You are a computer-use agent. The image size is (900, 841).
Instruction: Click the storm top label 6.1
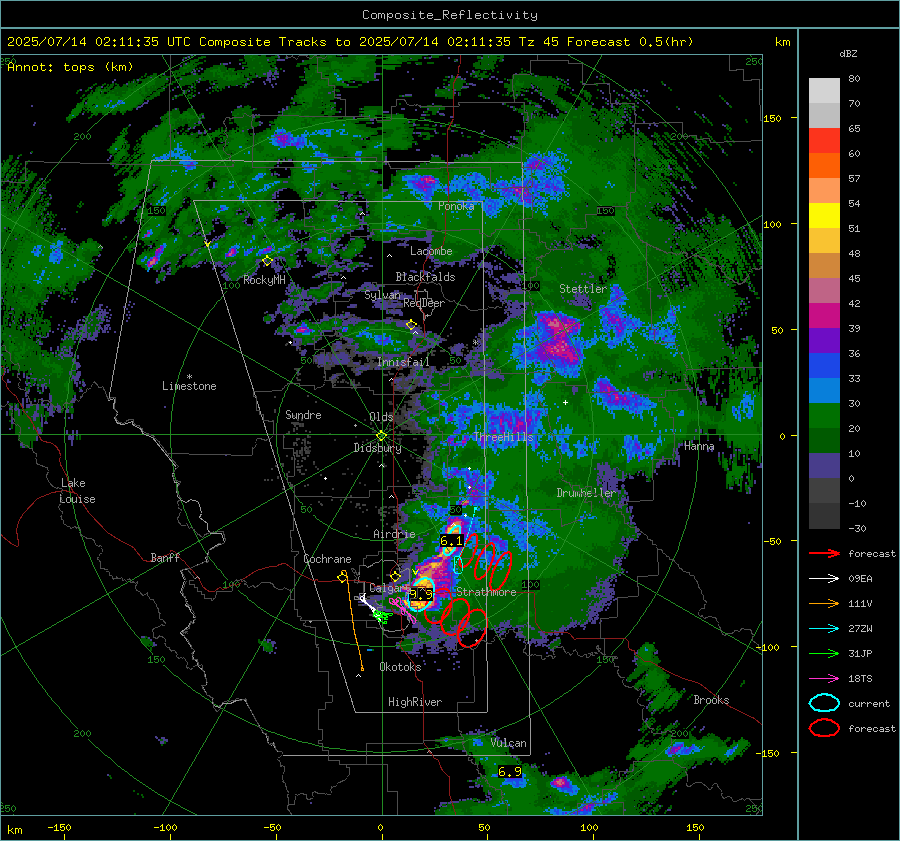click(451, 541)
